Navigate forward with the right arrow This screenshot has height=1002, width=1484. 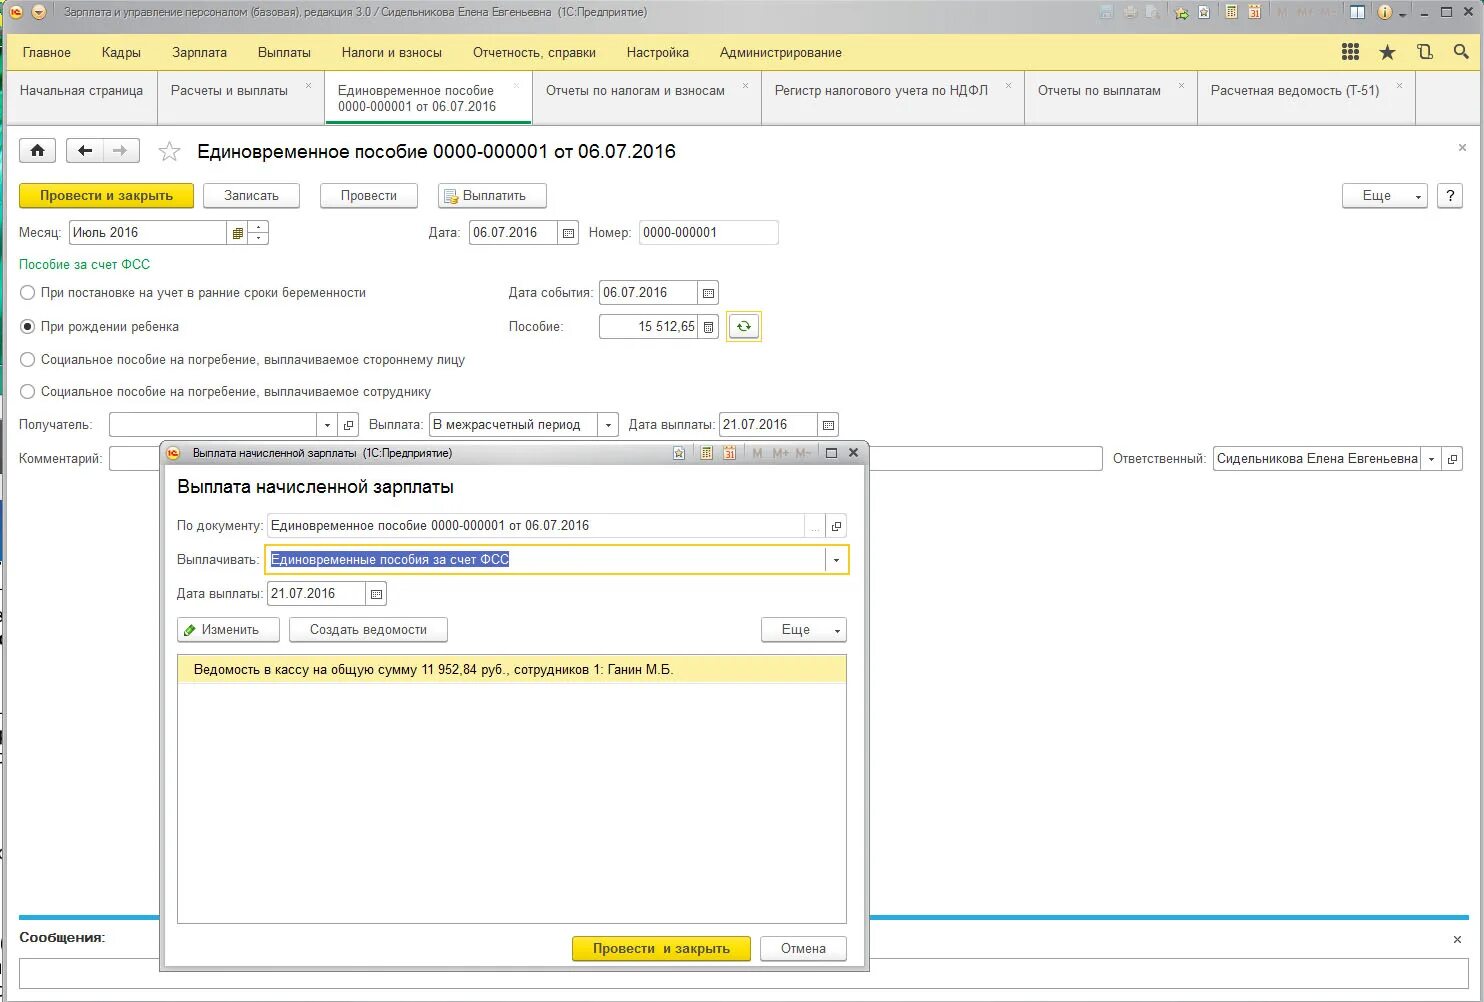[x=121, y=151]
